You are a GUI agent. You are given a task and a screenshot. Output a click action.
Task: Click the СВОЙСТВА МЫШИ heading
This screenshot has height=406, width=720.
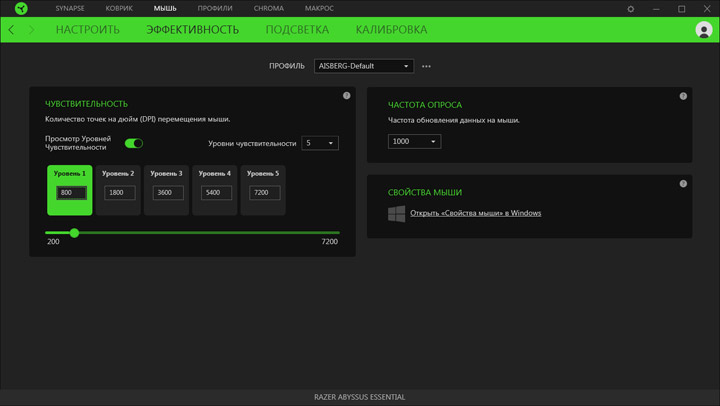tap(425, 192)
